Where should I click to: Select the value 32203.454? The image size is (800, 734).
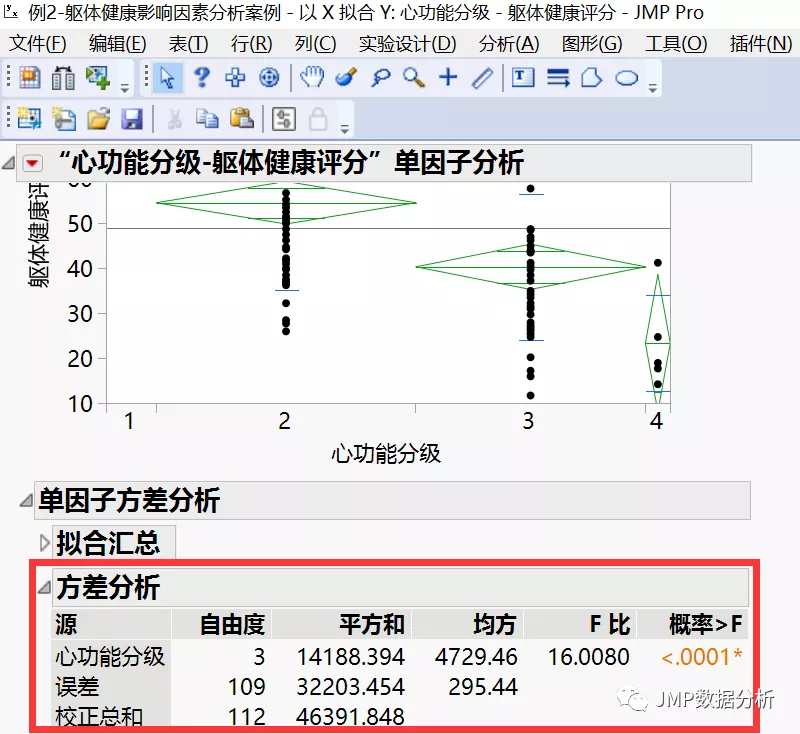pyautogui.click(x=351, y=687)
